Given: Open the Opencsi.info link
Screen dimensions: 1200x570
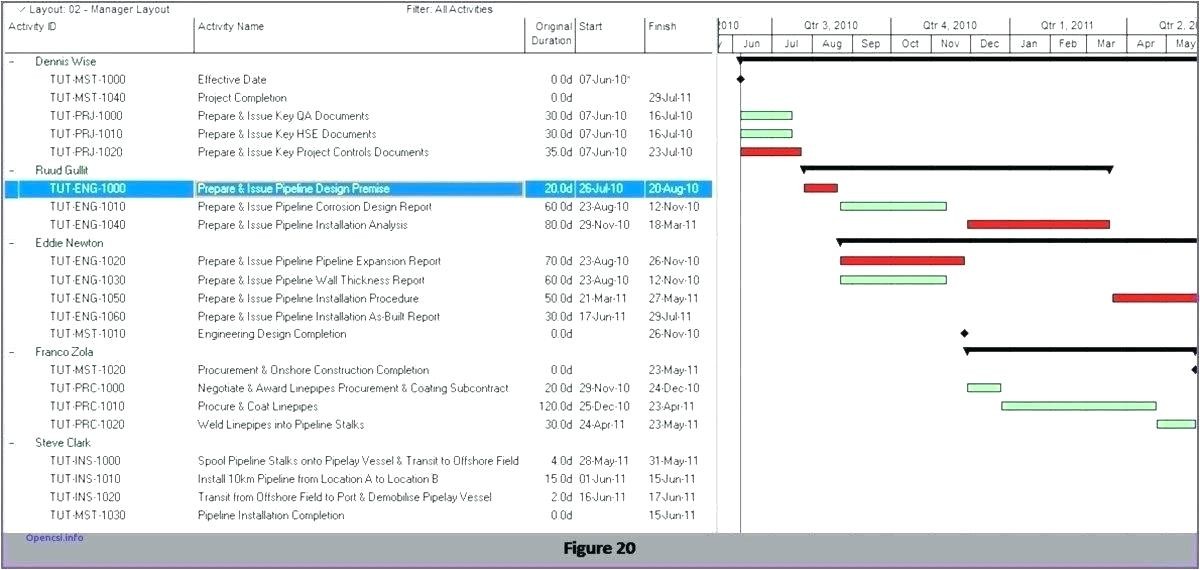Looking at the screenshot, I should pyautogui.click(x=55, y=538).
